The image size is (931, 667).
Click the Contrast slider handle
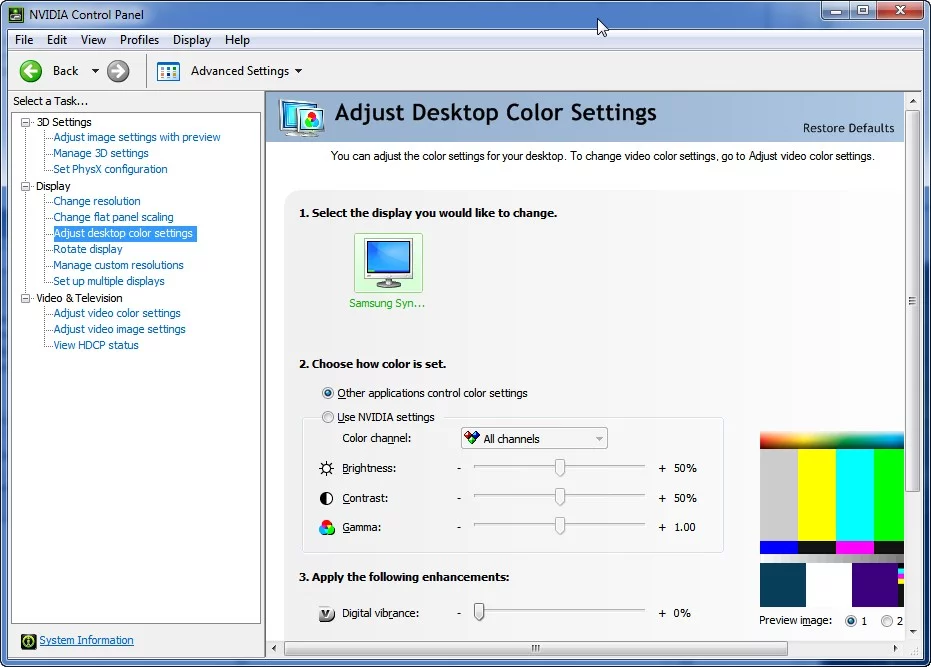pos(560,497)
